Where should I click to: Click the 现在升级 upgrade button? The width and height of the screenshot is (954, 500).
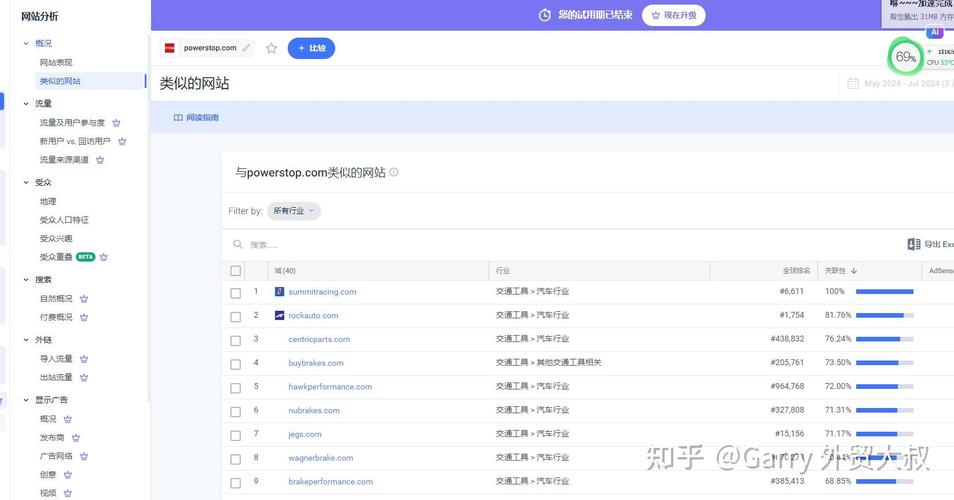(x=674, y=15)
